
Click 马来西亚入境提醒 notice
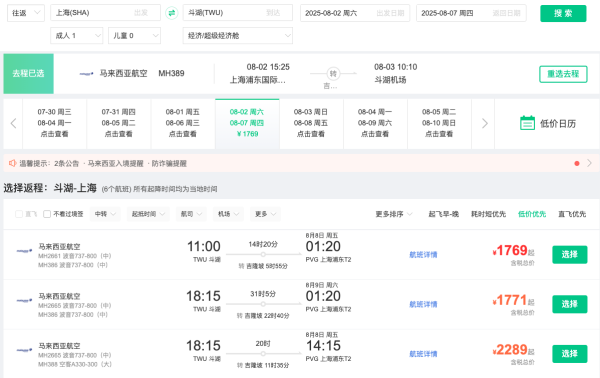(x=115, y=163)
